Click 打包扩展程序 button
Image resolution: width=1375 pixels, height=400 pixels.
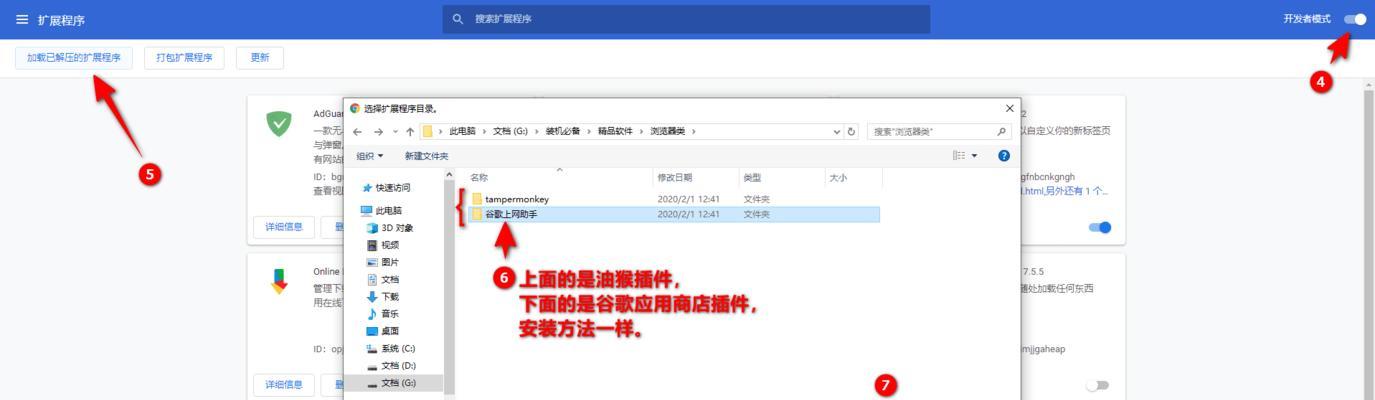pos(184,58)
